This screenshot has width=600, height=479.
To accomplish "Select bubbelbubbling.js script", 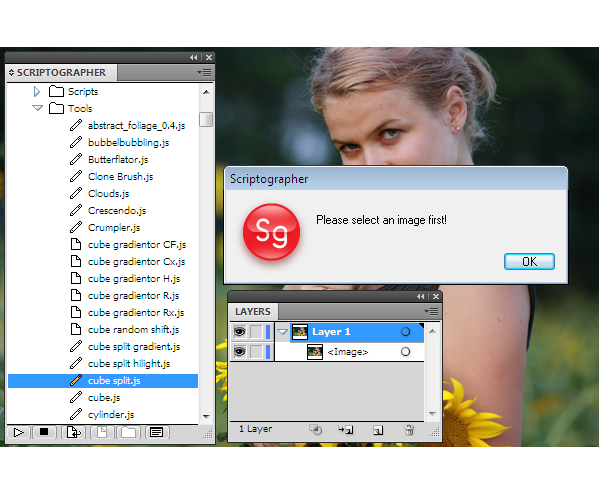I will [129, 142].
